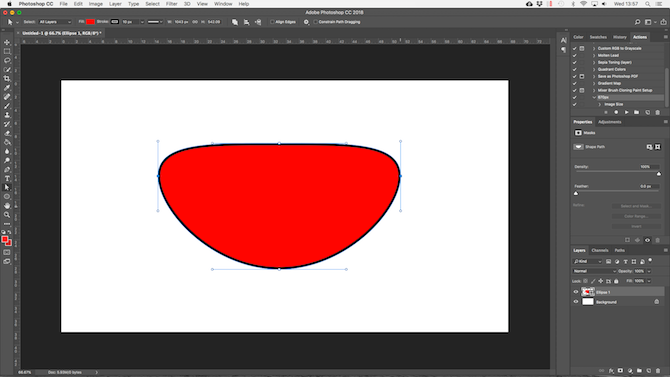
Task: Hide the Ellipse 1 layer
Action: (x=576, y=292)
